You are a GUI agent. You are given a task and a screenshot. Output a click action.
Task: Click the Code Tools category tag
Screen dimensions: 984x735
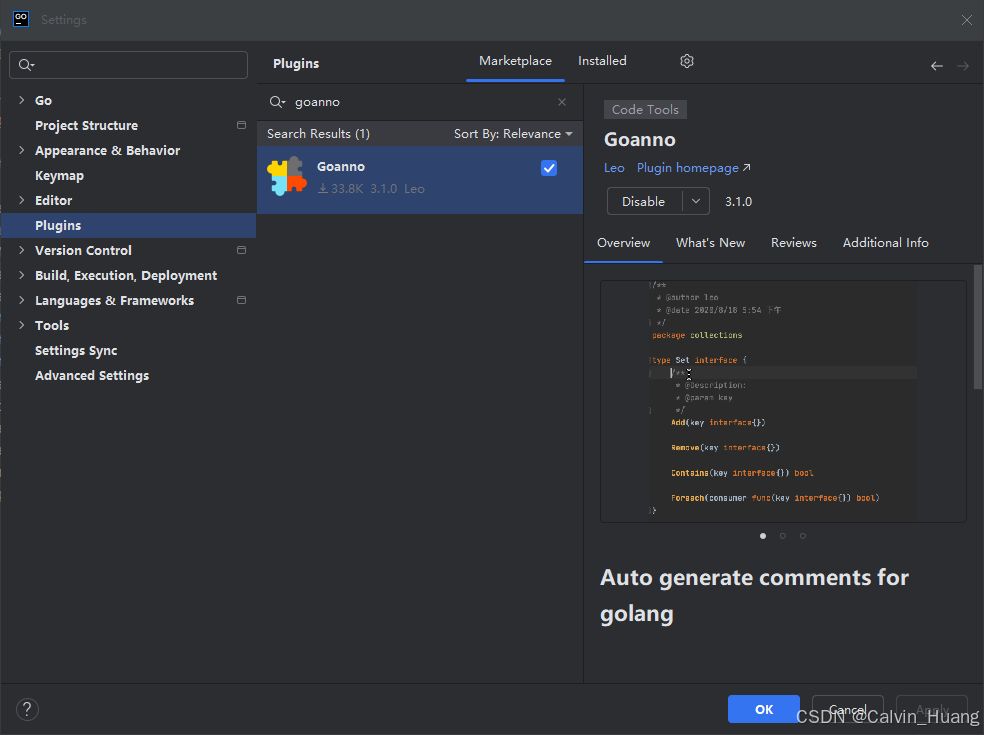(x=645, y=110)
